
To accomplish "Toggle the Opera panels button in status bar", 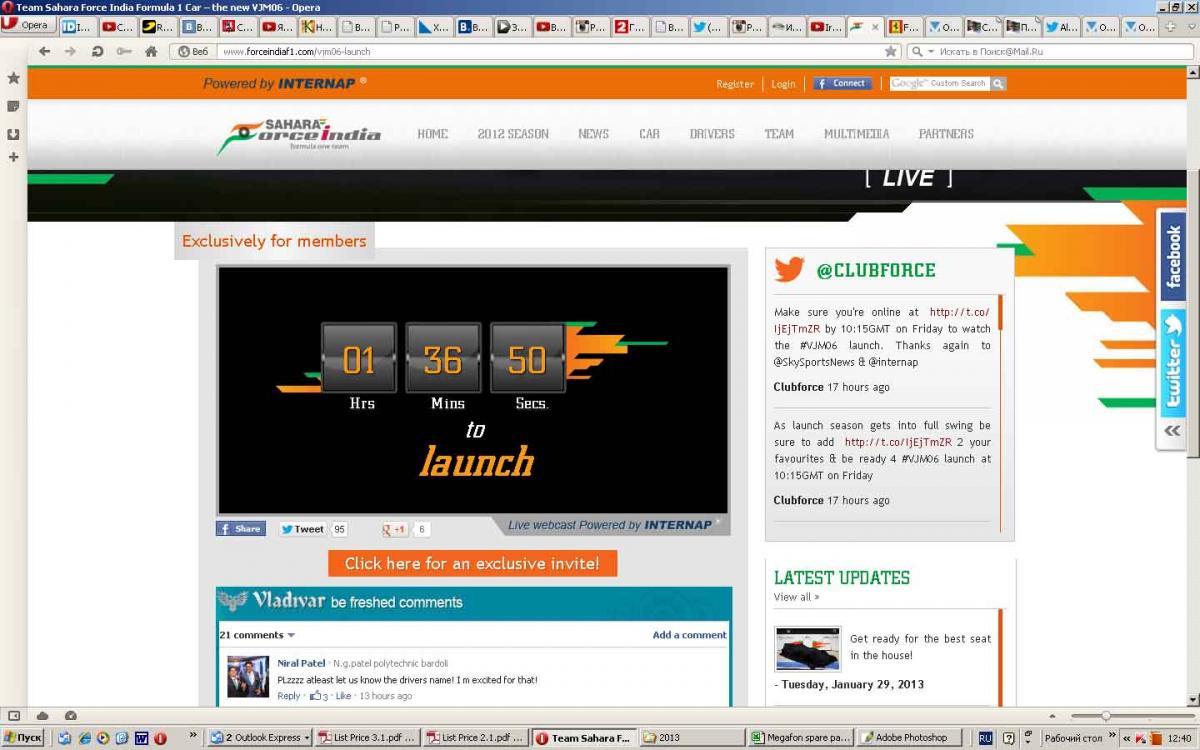I will pos(14,716).
